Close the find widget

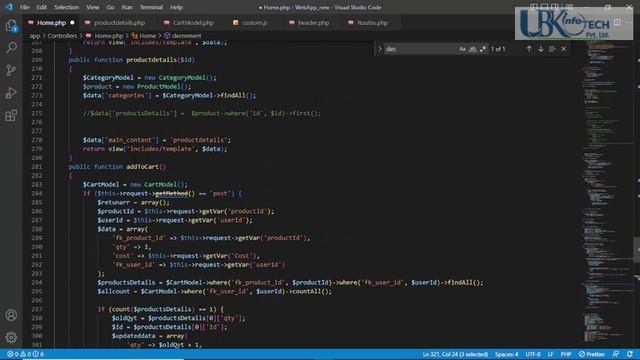(x=564, y=49)
